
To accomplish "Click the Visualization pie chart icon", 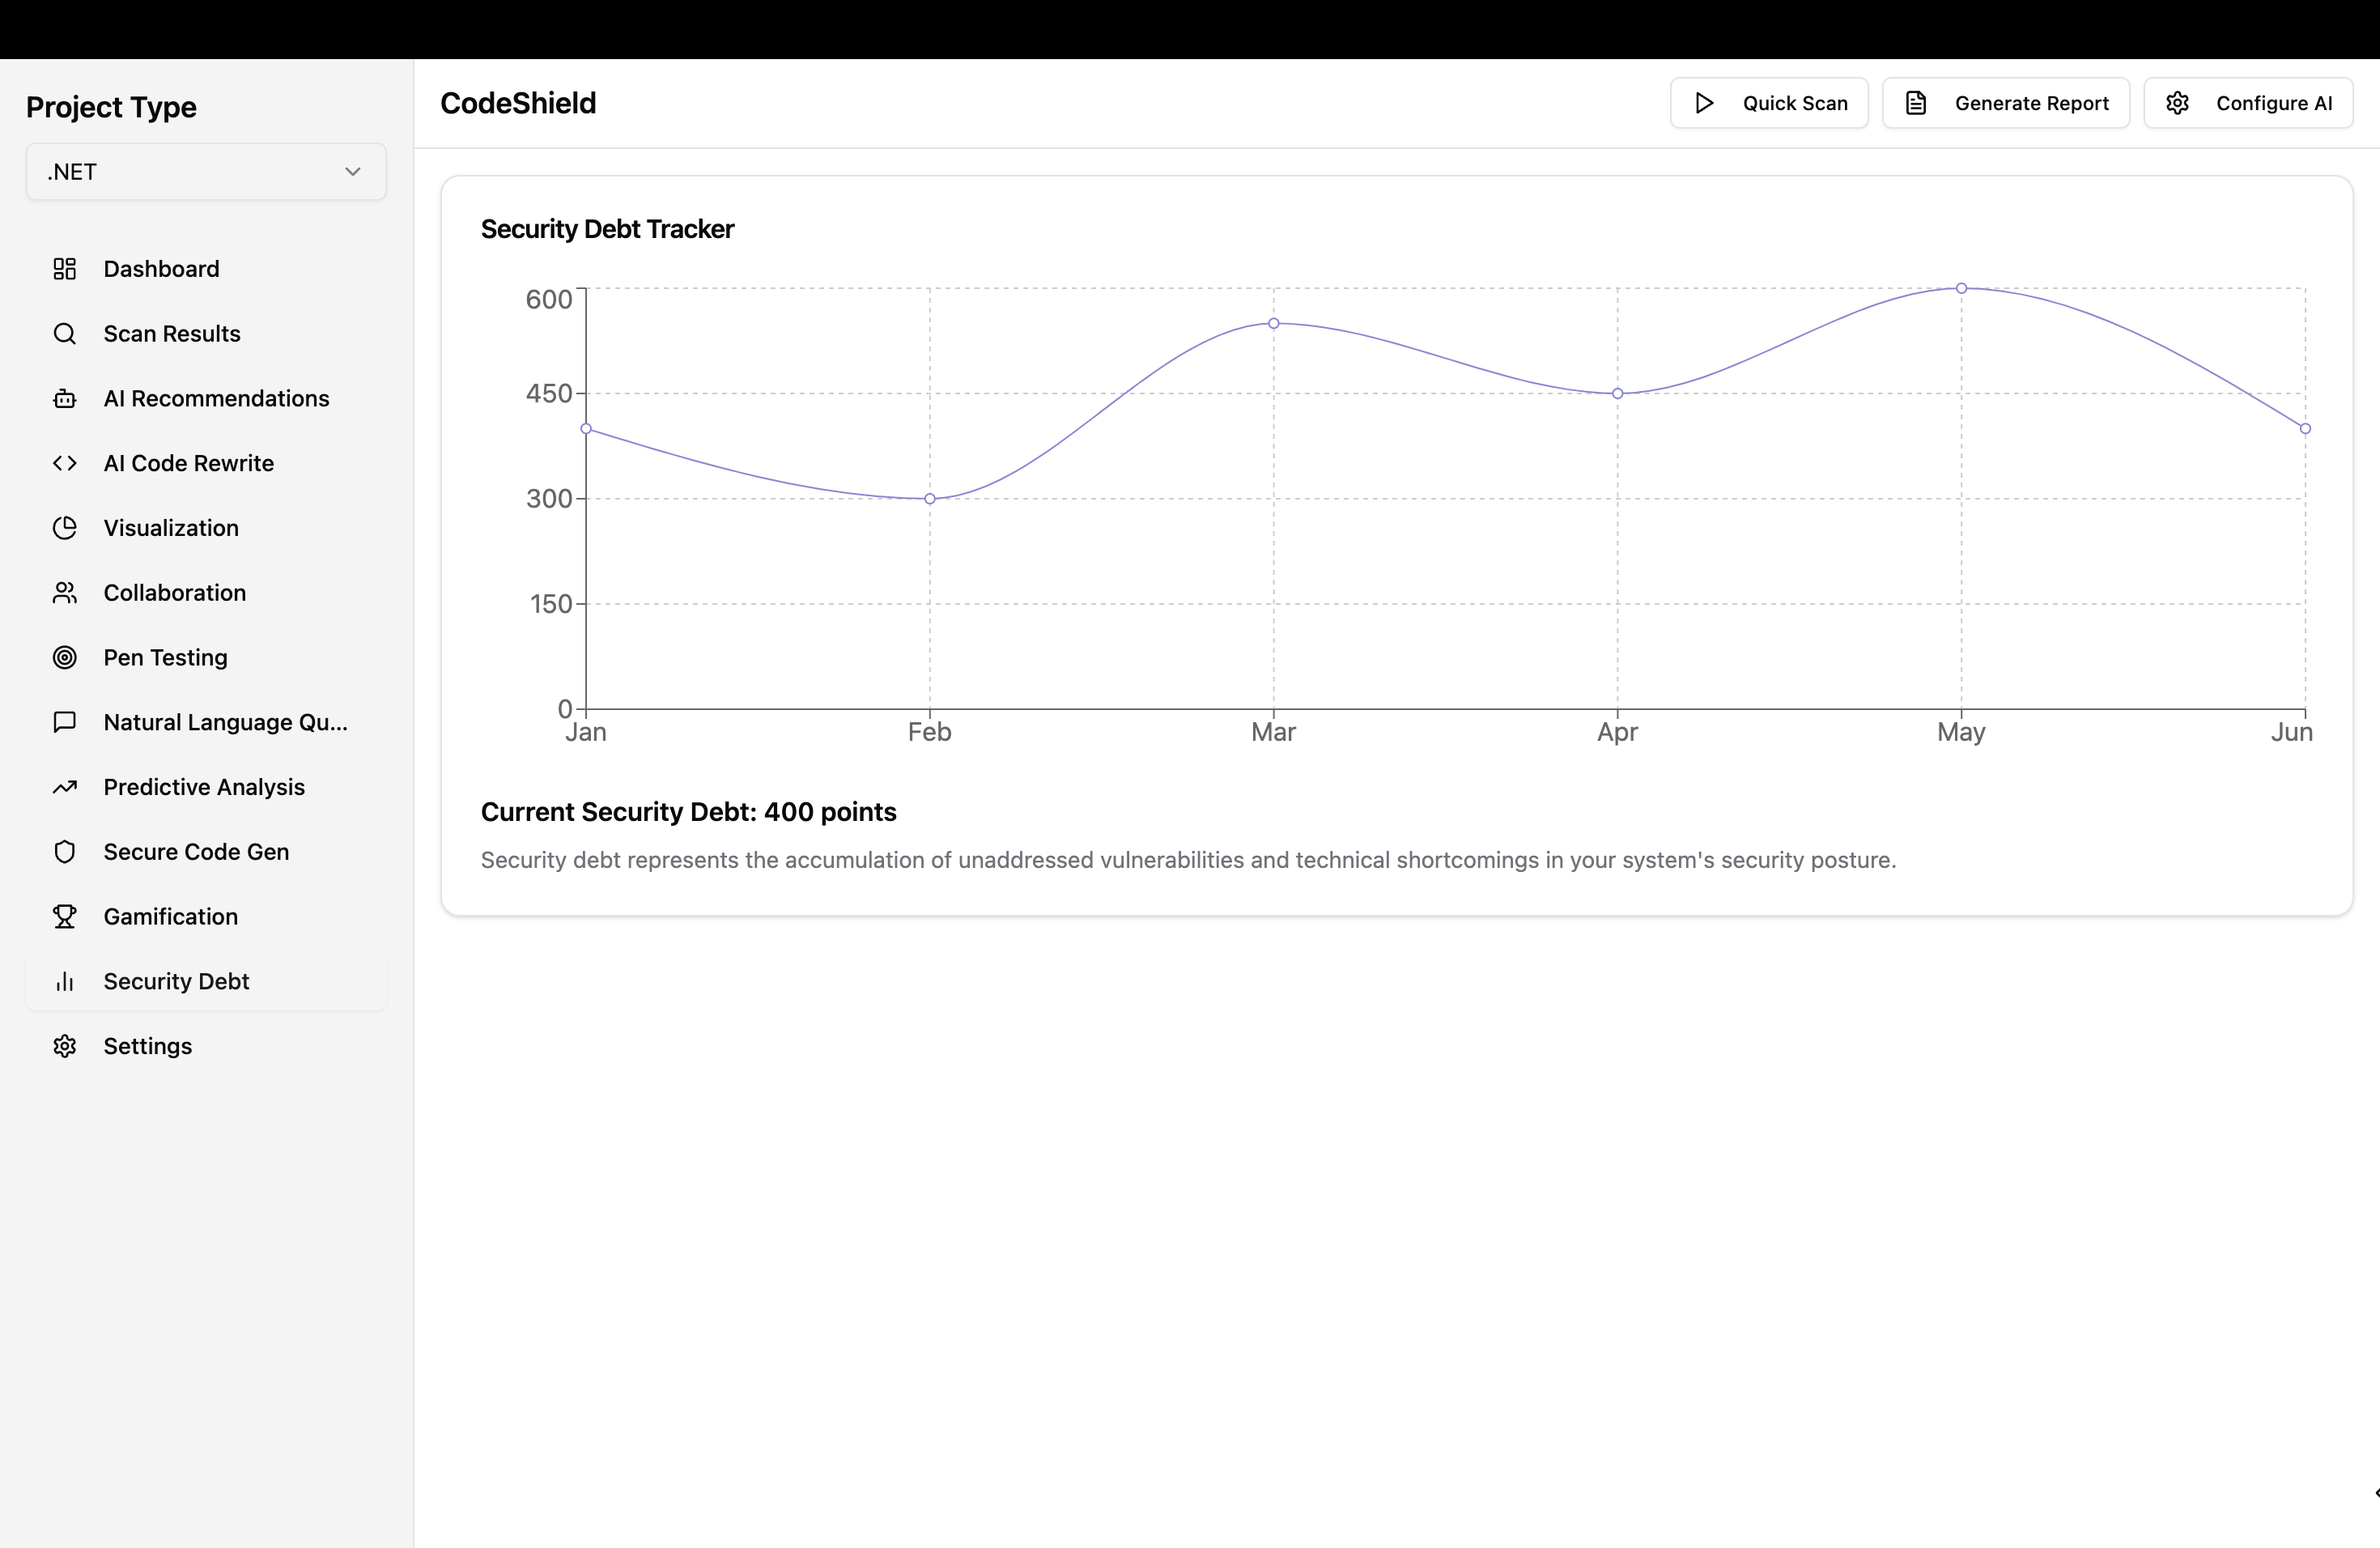I will click(65, 528).
